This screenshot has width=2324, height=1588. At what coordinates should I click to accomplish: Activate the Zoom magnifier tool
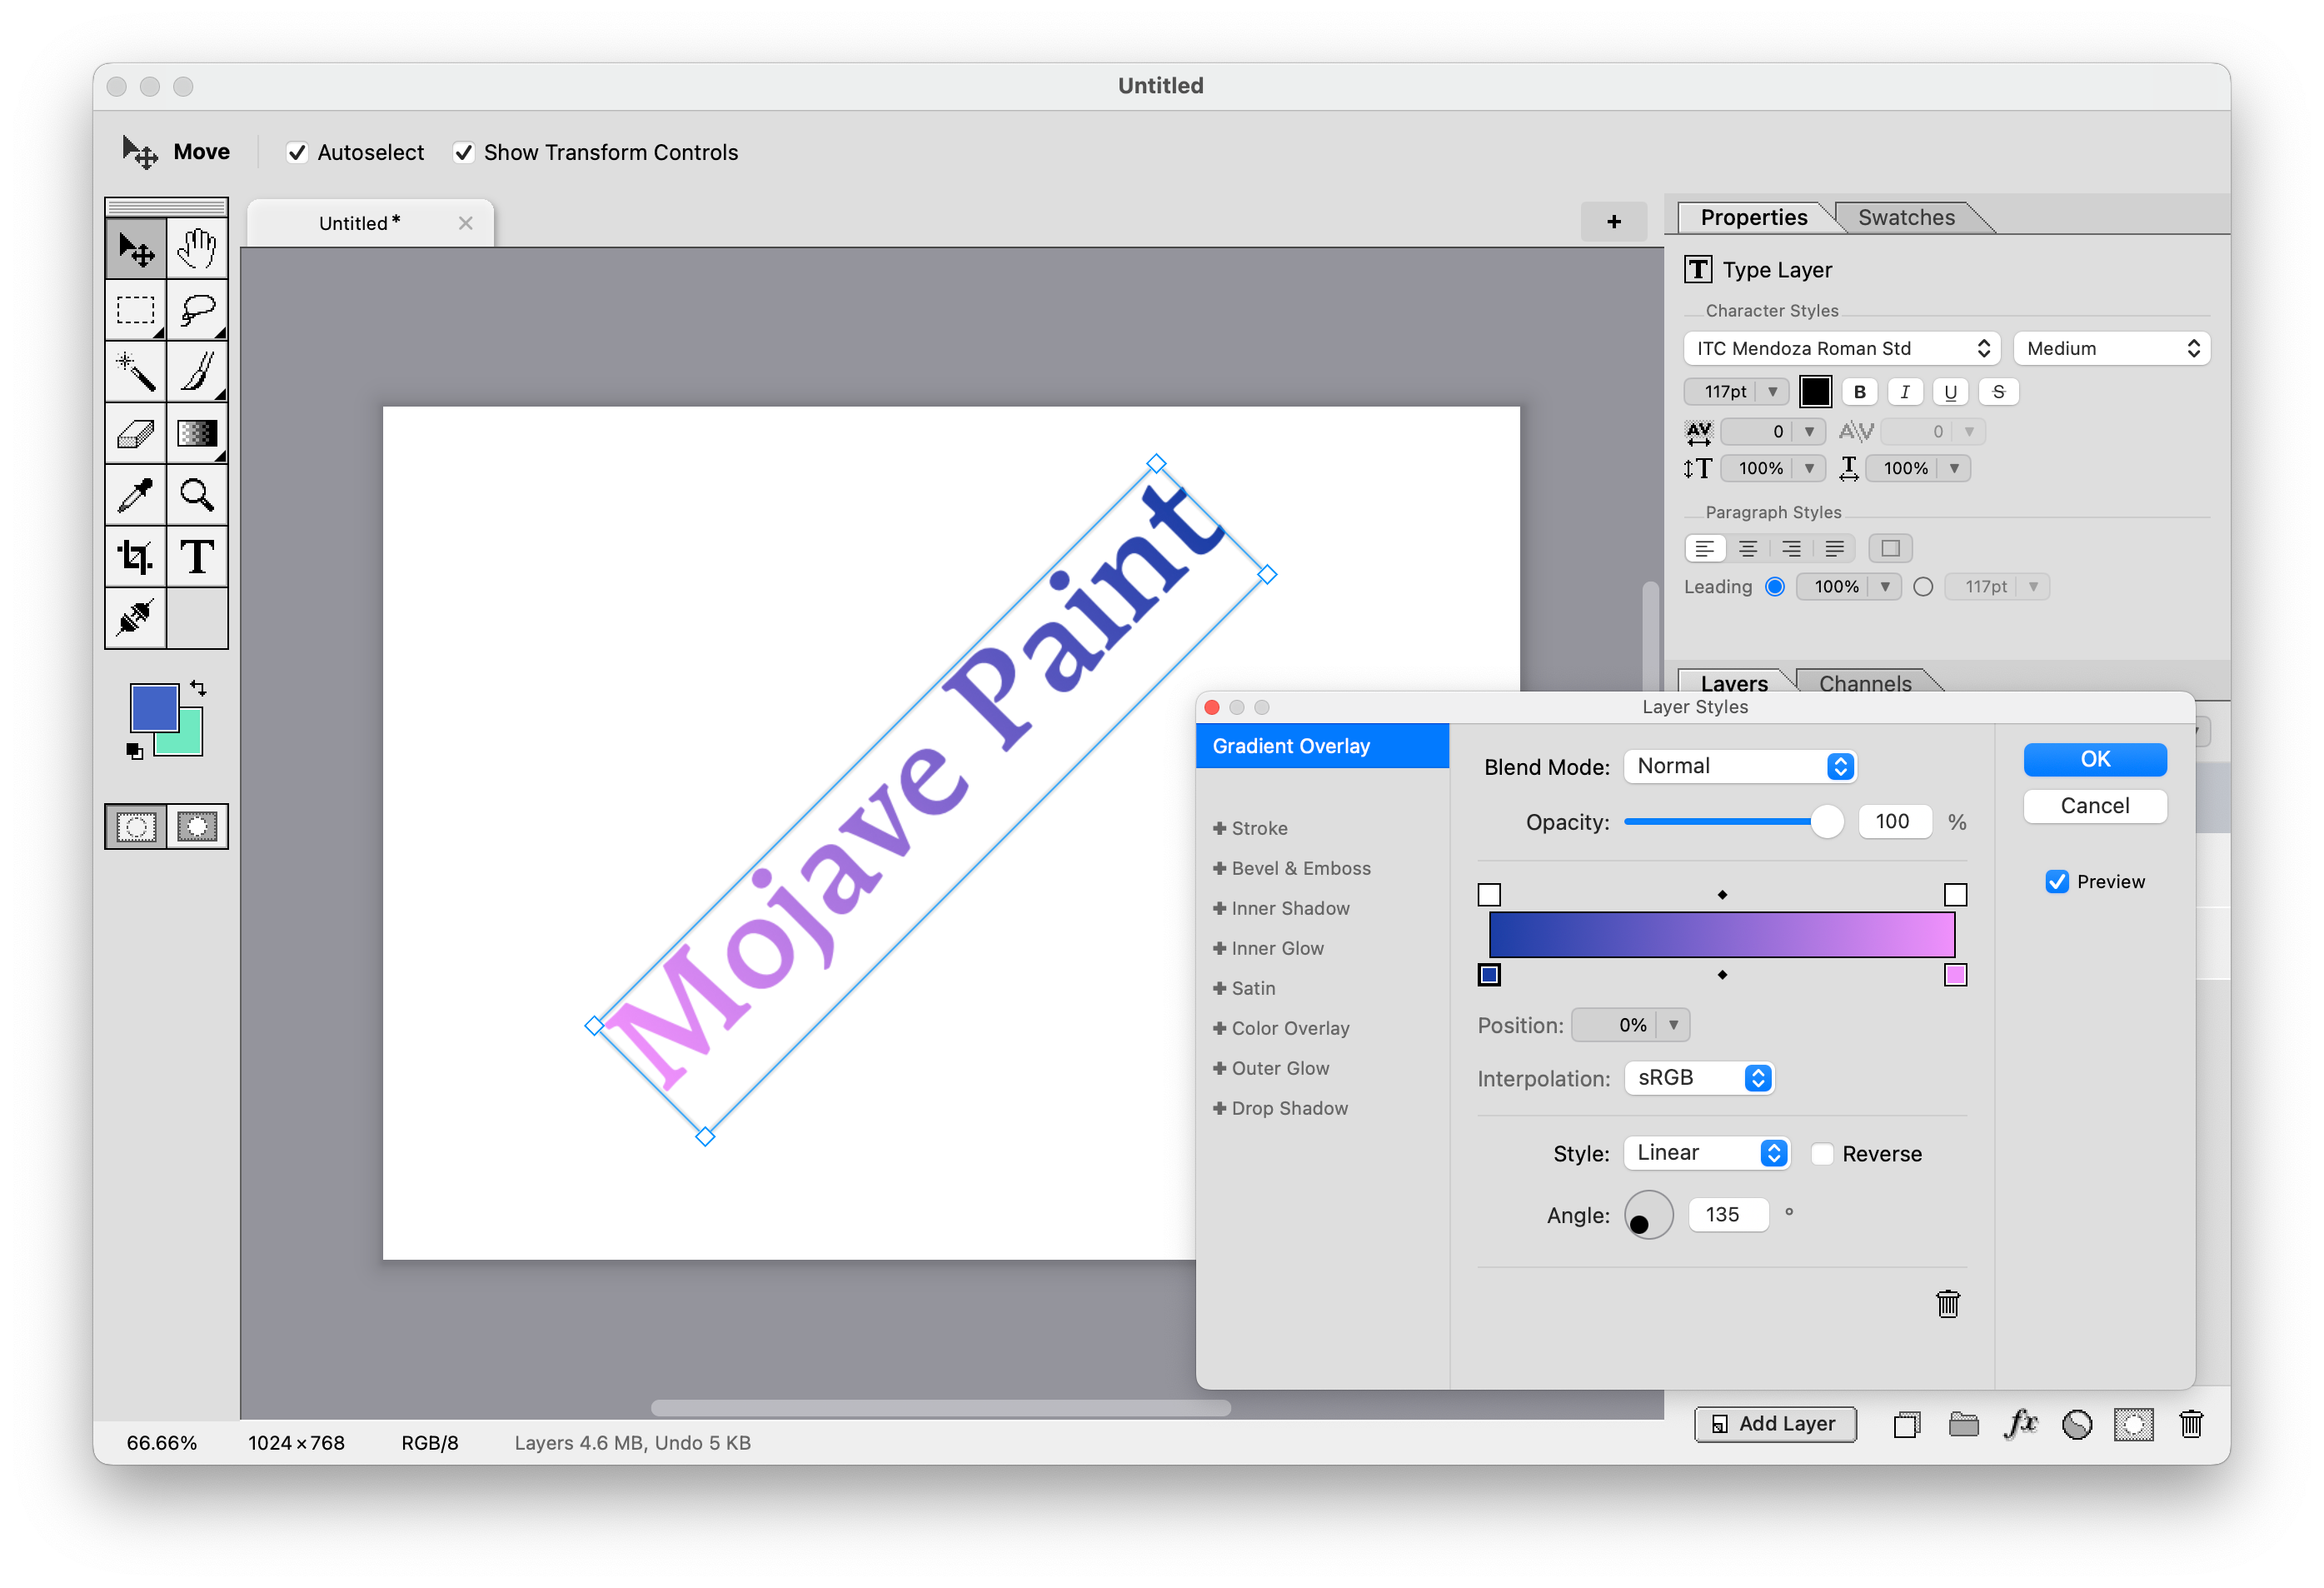[197, 495]
